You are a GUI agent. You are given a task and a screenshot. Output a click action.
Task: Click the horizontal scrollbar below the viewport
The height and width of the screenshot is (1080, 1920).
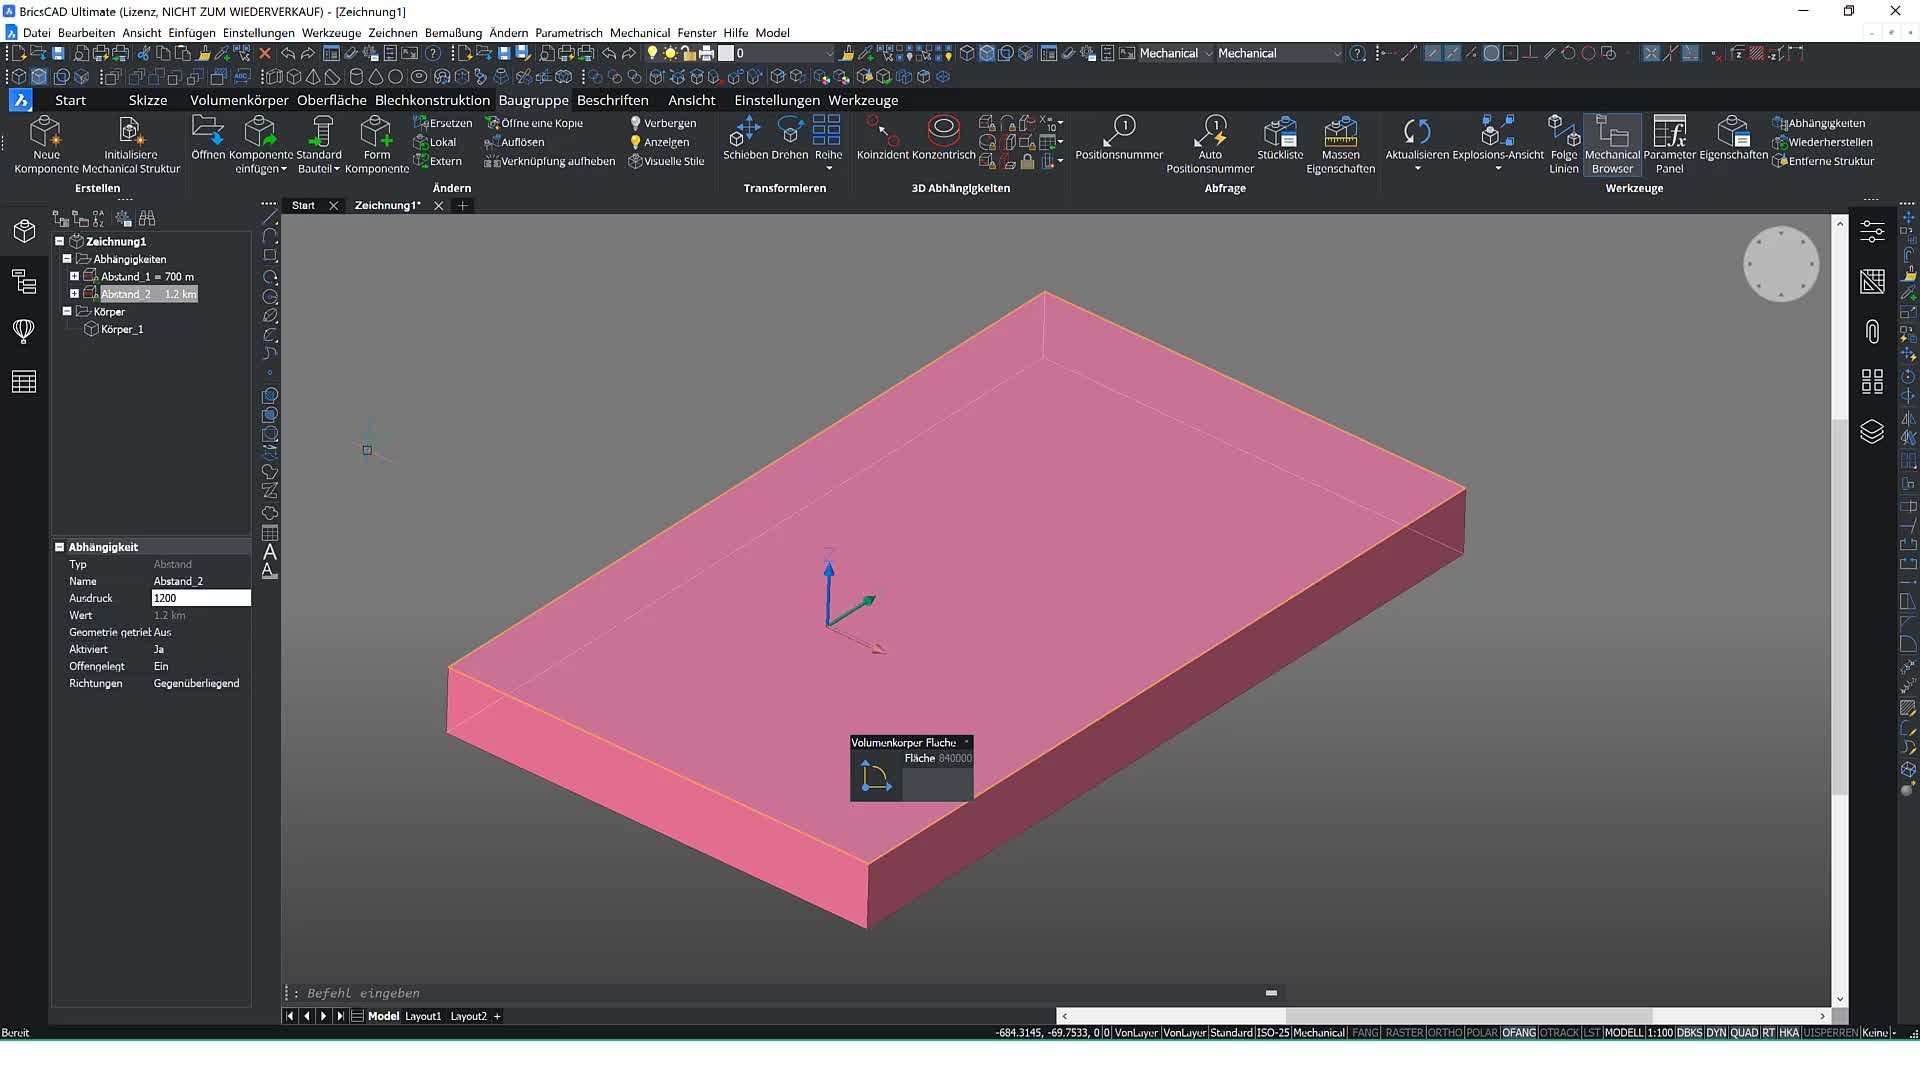pyautogui.click(x=1443, y=1016)
